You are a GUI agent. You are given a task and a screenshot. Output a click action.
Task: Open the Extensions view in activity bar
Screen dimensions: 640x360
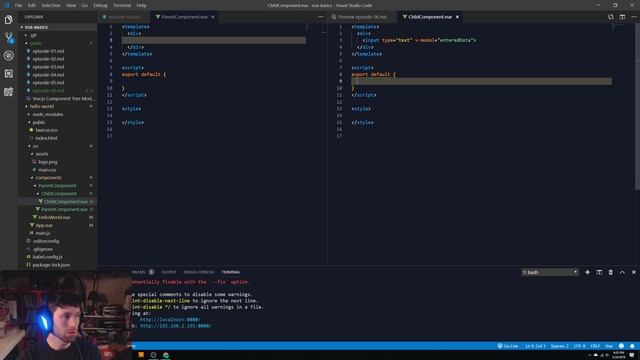[9, 73]
